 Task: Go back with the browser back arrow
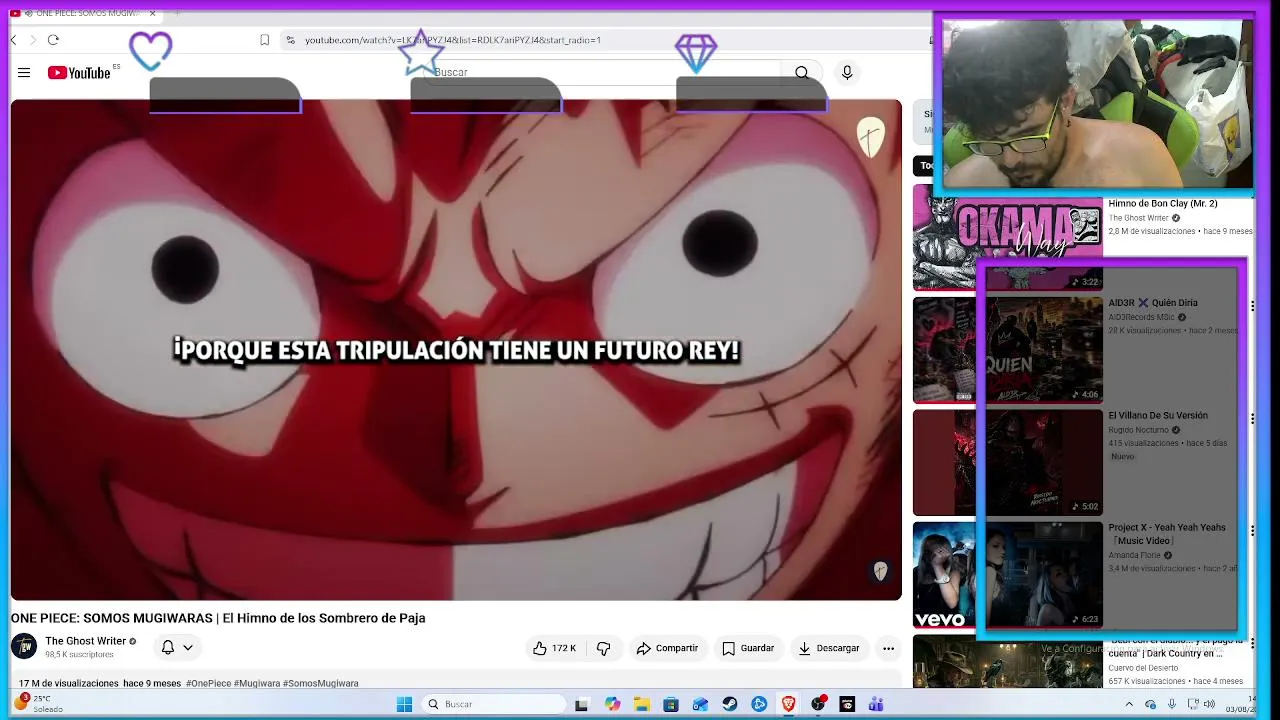[x=13, y=40]
